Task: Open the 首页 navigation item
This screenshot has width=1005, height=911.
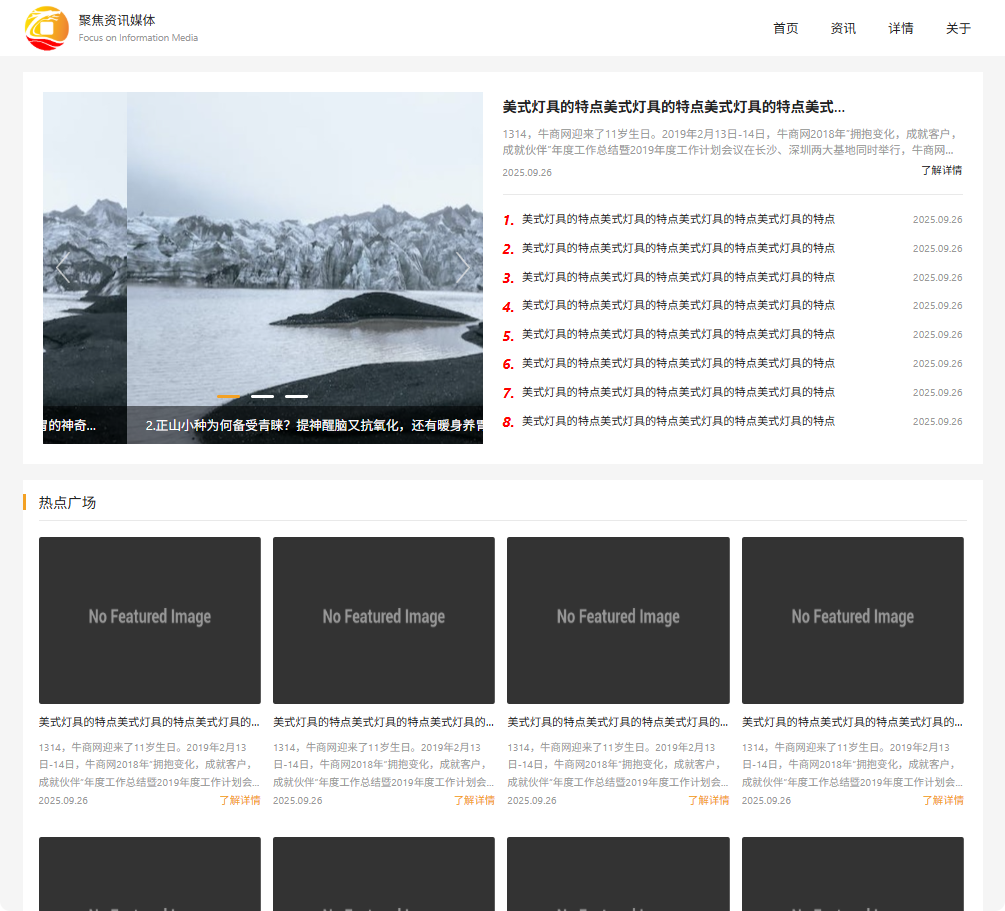Action: coord(785,28)
